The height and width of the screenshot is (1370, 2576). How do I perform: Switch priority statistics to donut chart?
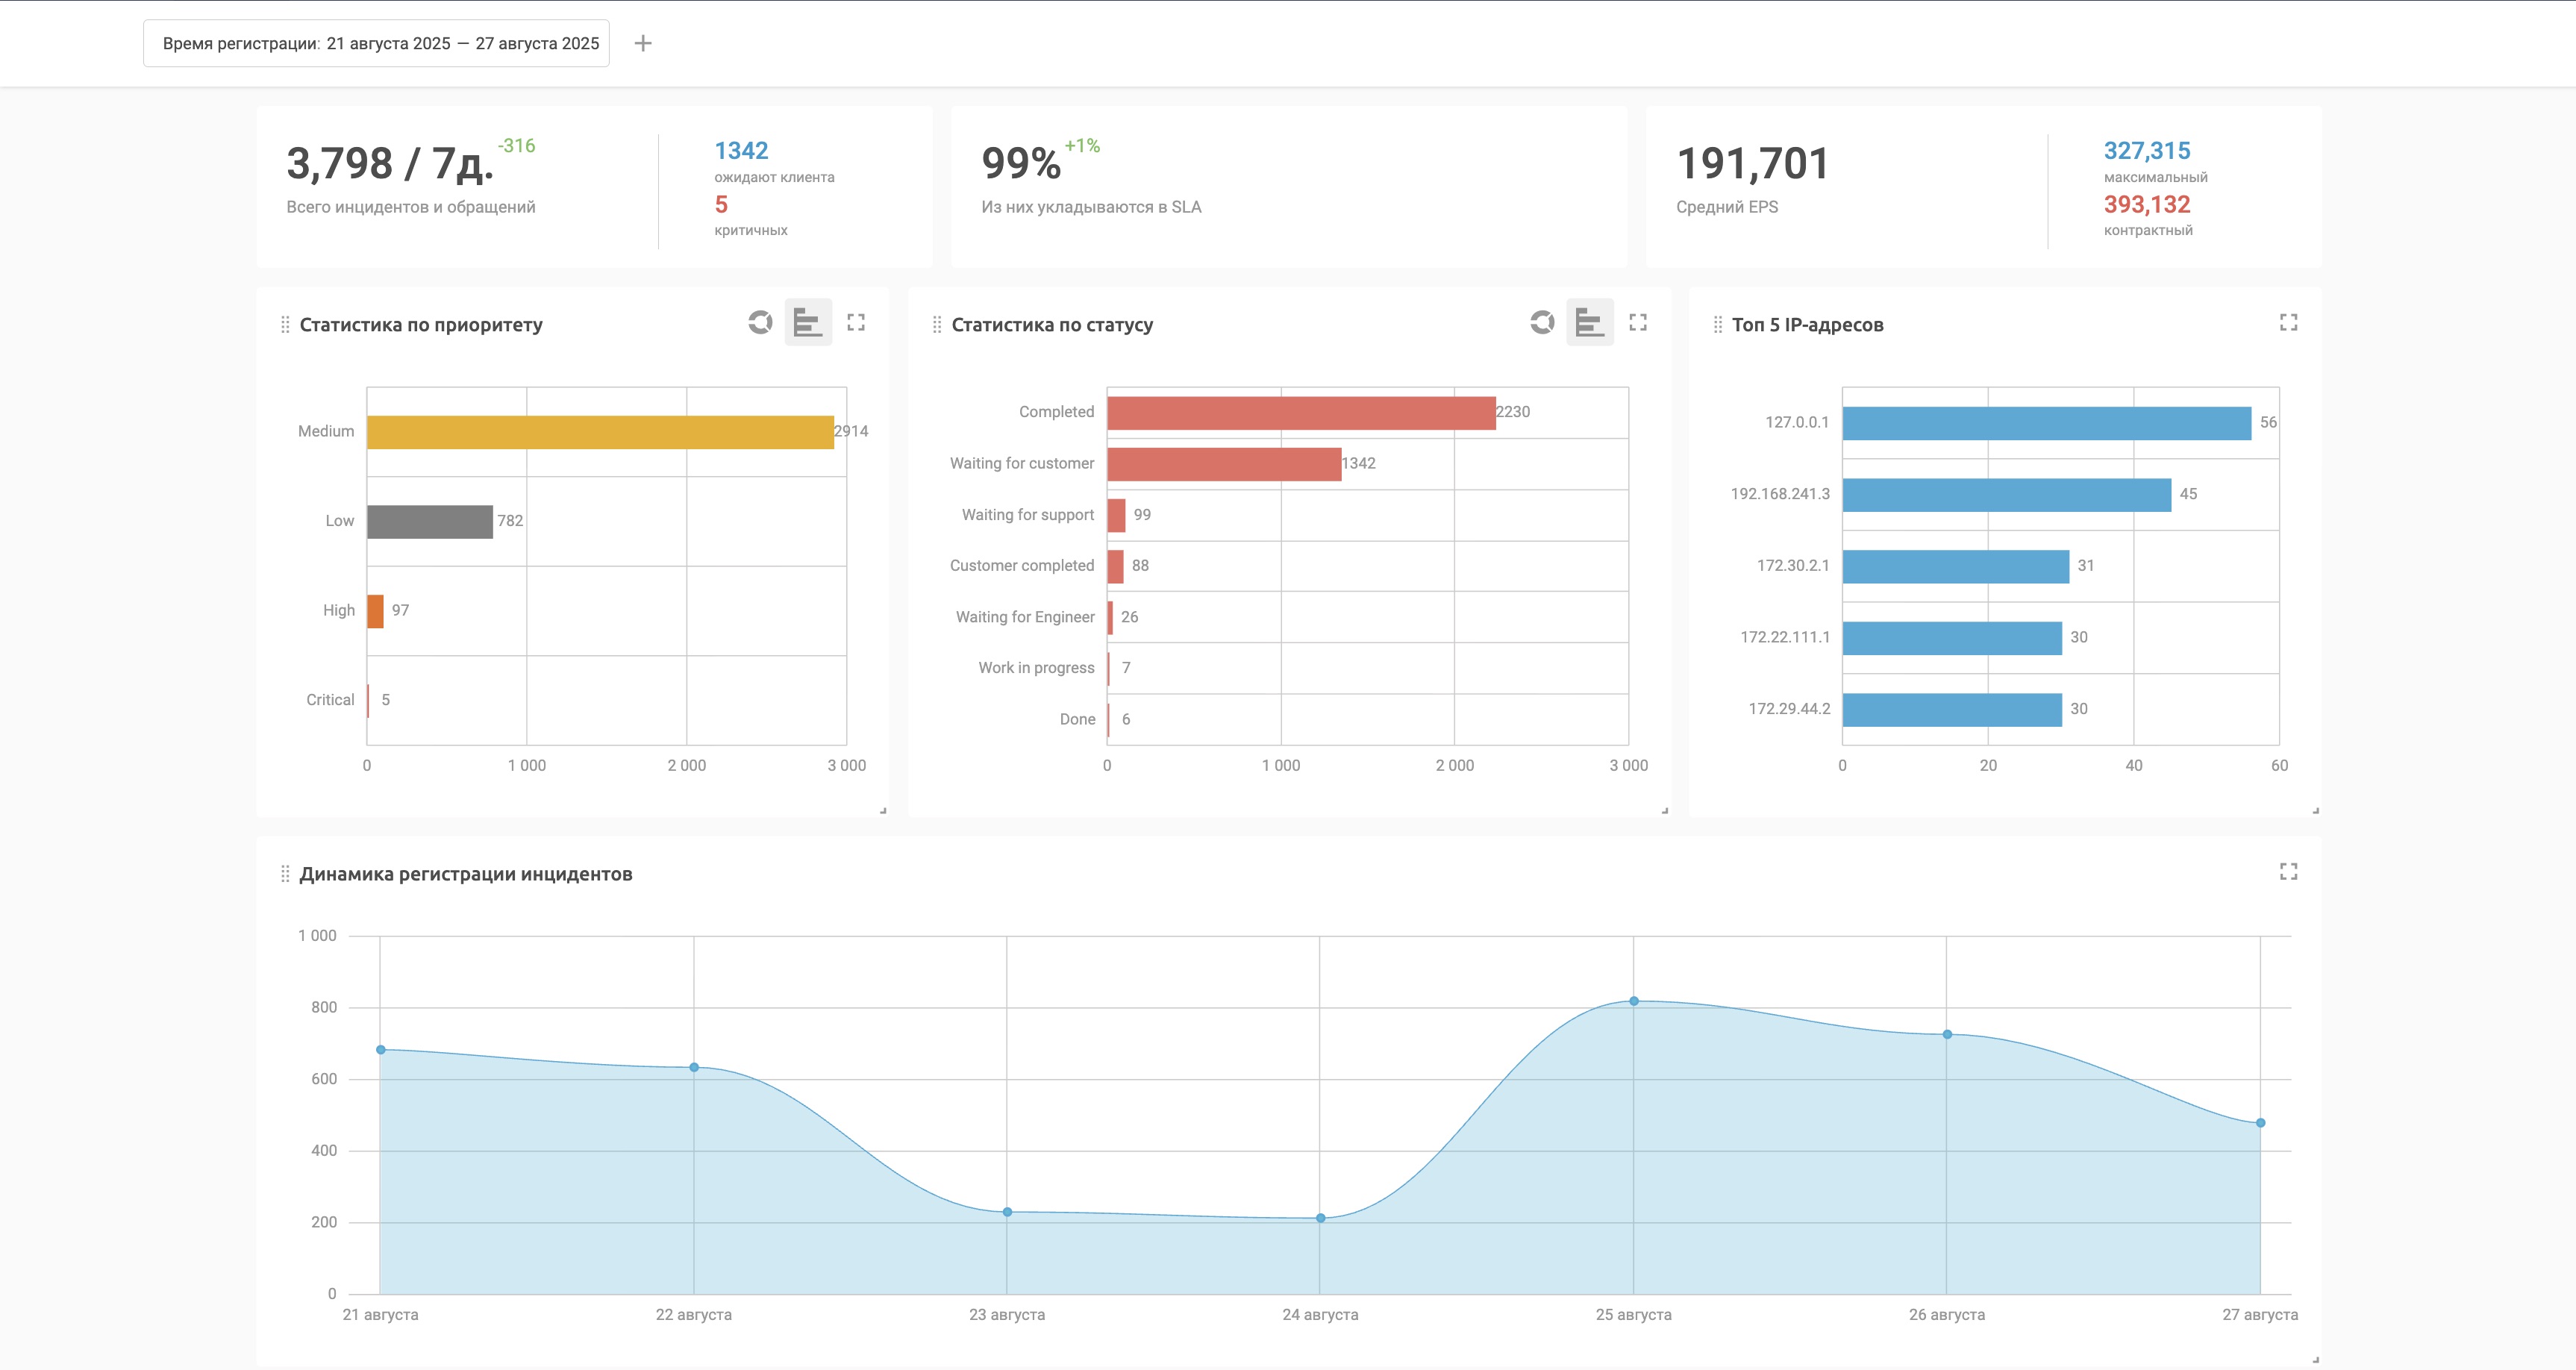click(x=760, y=322)
